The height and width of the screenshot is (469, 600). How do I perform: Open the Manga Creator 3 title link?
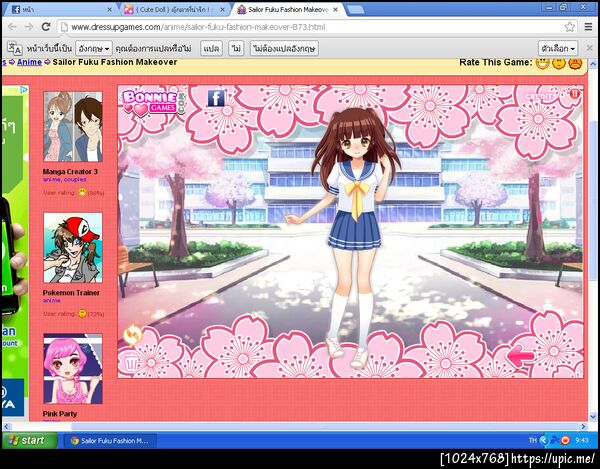70,172
